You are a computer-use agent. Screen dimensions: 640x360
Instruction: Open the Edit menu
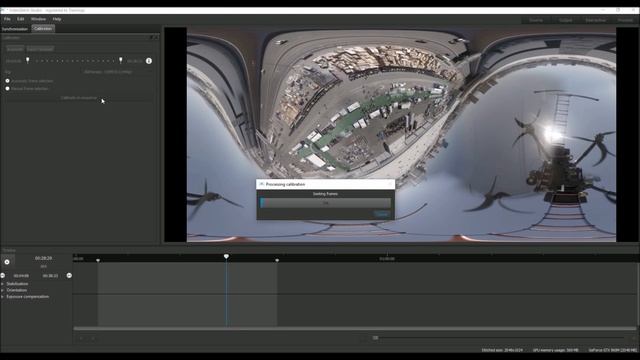(20, 19)
